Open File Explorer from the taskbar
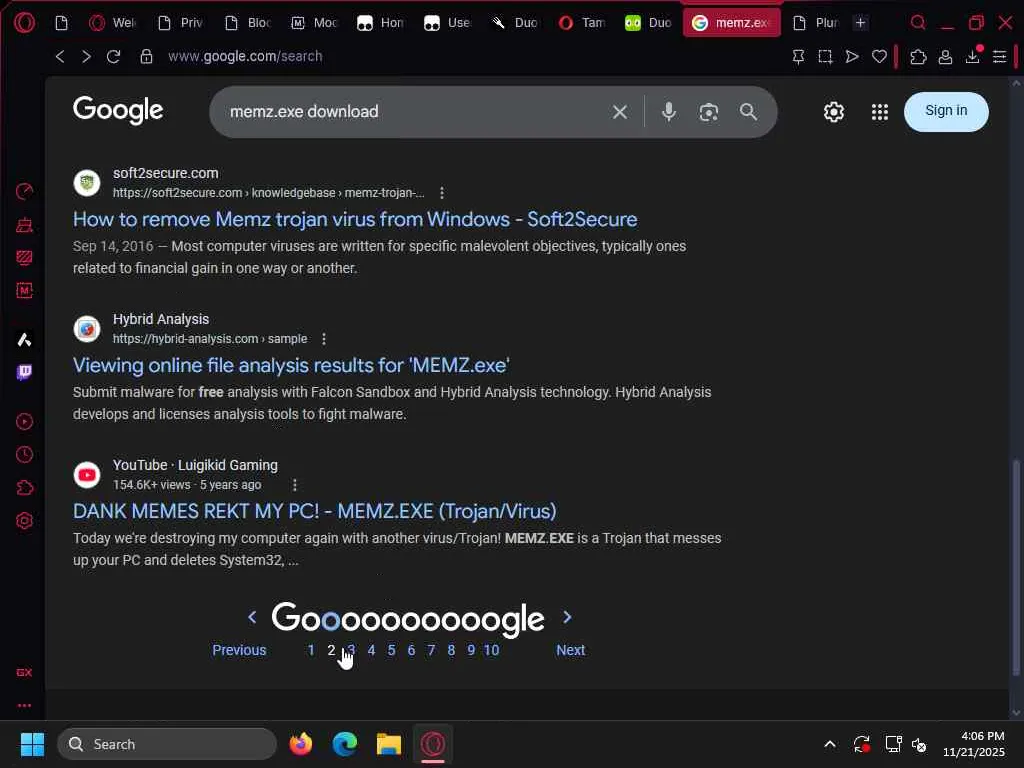 tap(389, 744)
